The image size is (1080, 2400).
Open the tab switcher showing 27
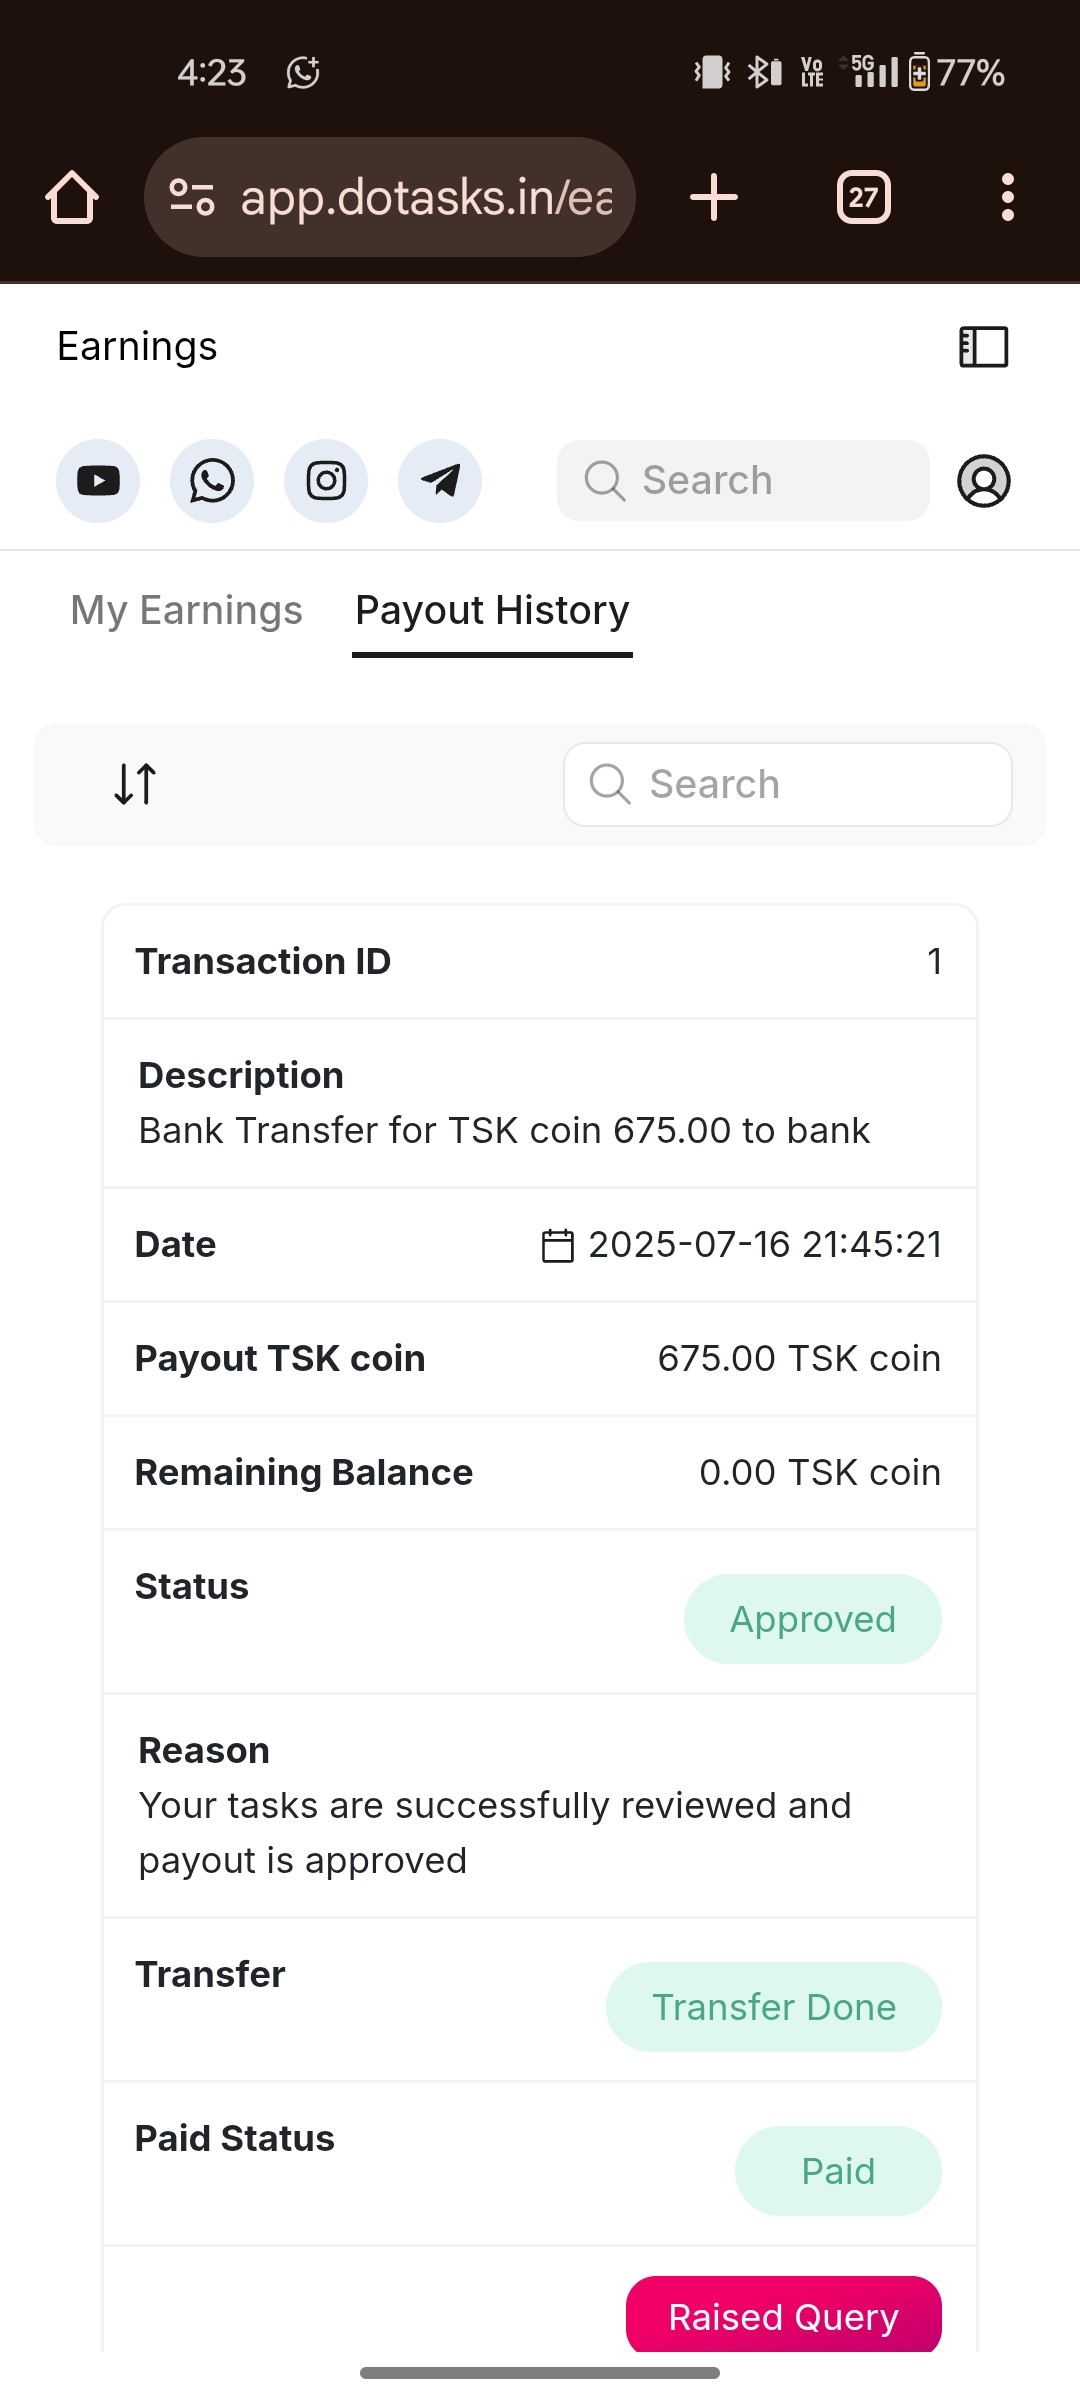tap(863, 197)
